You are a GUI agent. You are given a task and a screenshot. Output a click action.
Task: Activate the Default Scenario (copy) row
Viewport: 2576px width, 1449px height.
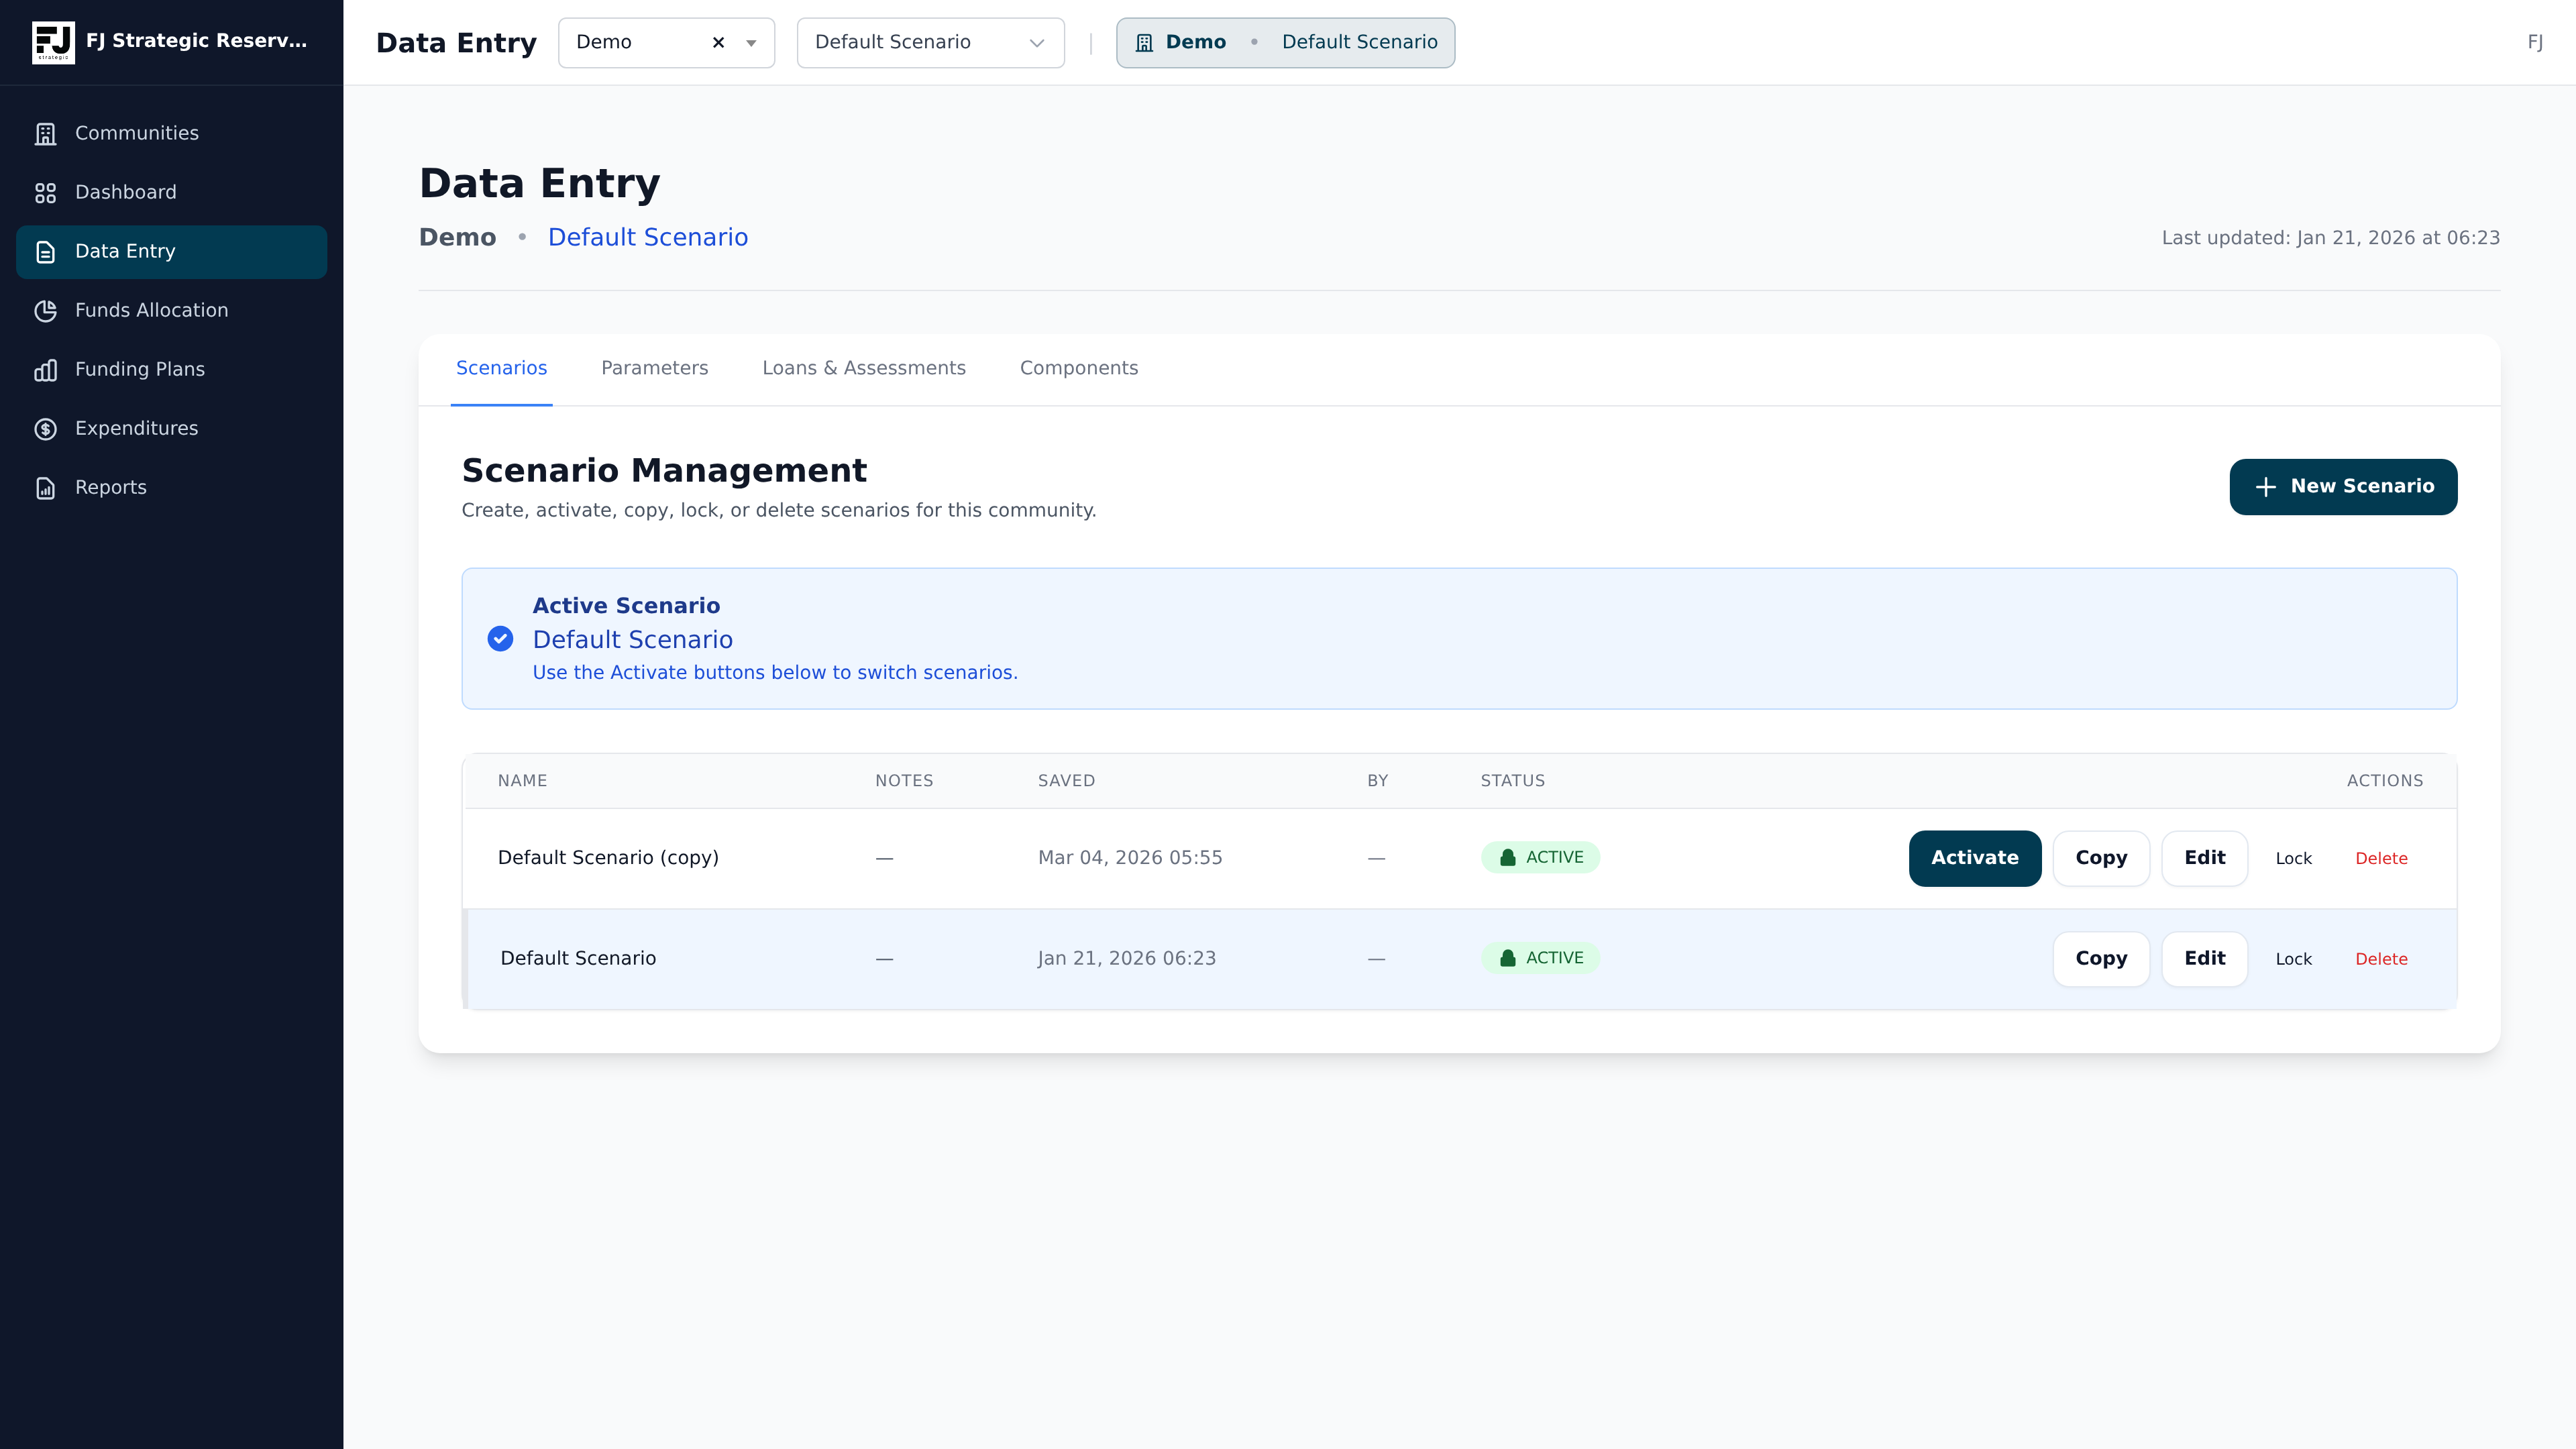click(1975, 858)
